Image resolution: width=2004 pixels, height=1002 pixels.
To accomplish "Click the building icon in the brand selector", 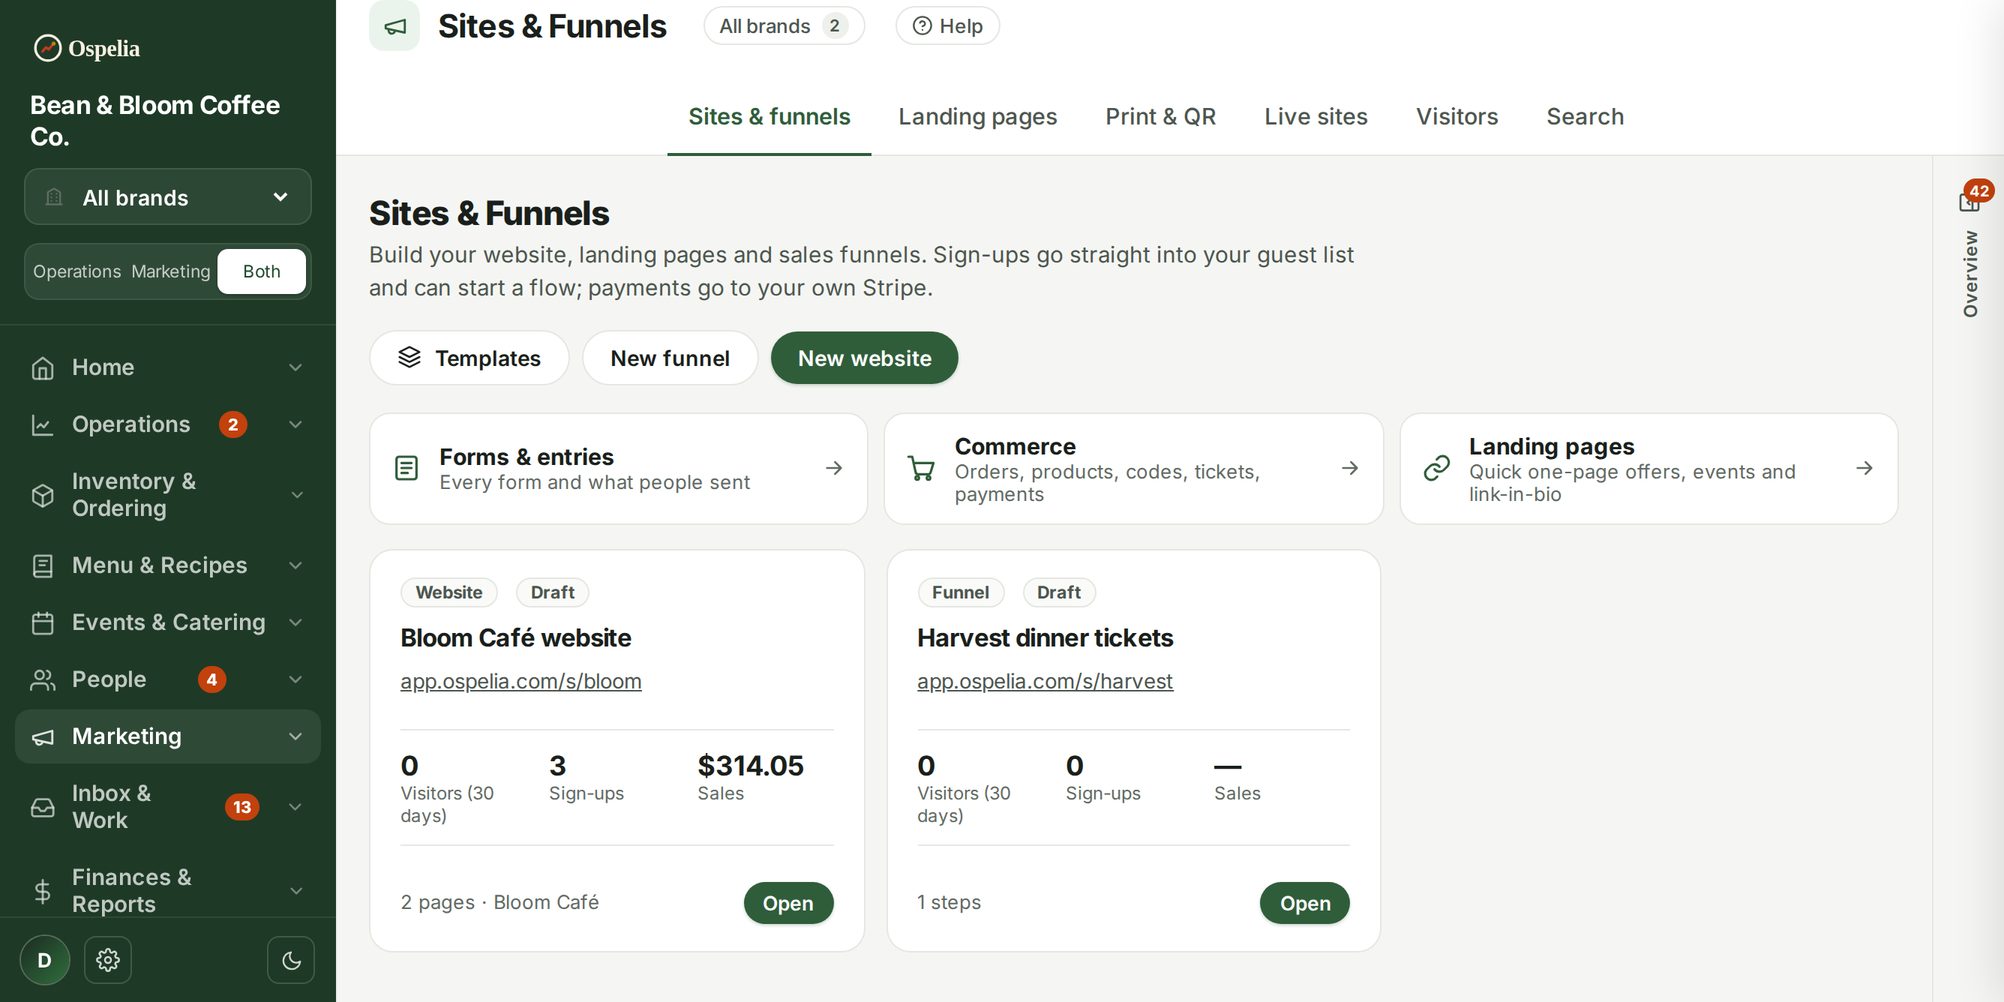I will click(x=55, y=197).
